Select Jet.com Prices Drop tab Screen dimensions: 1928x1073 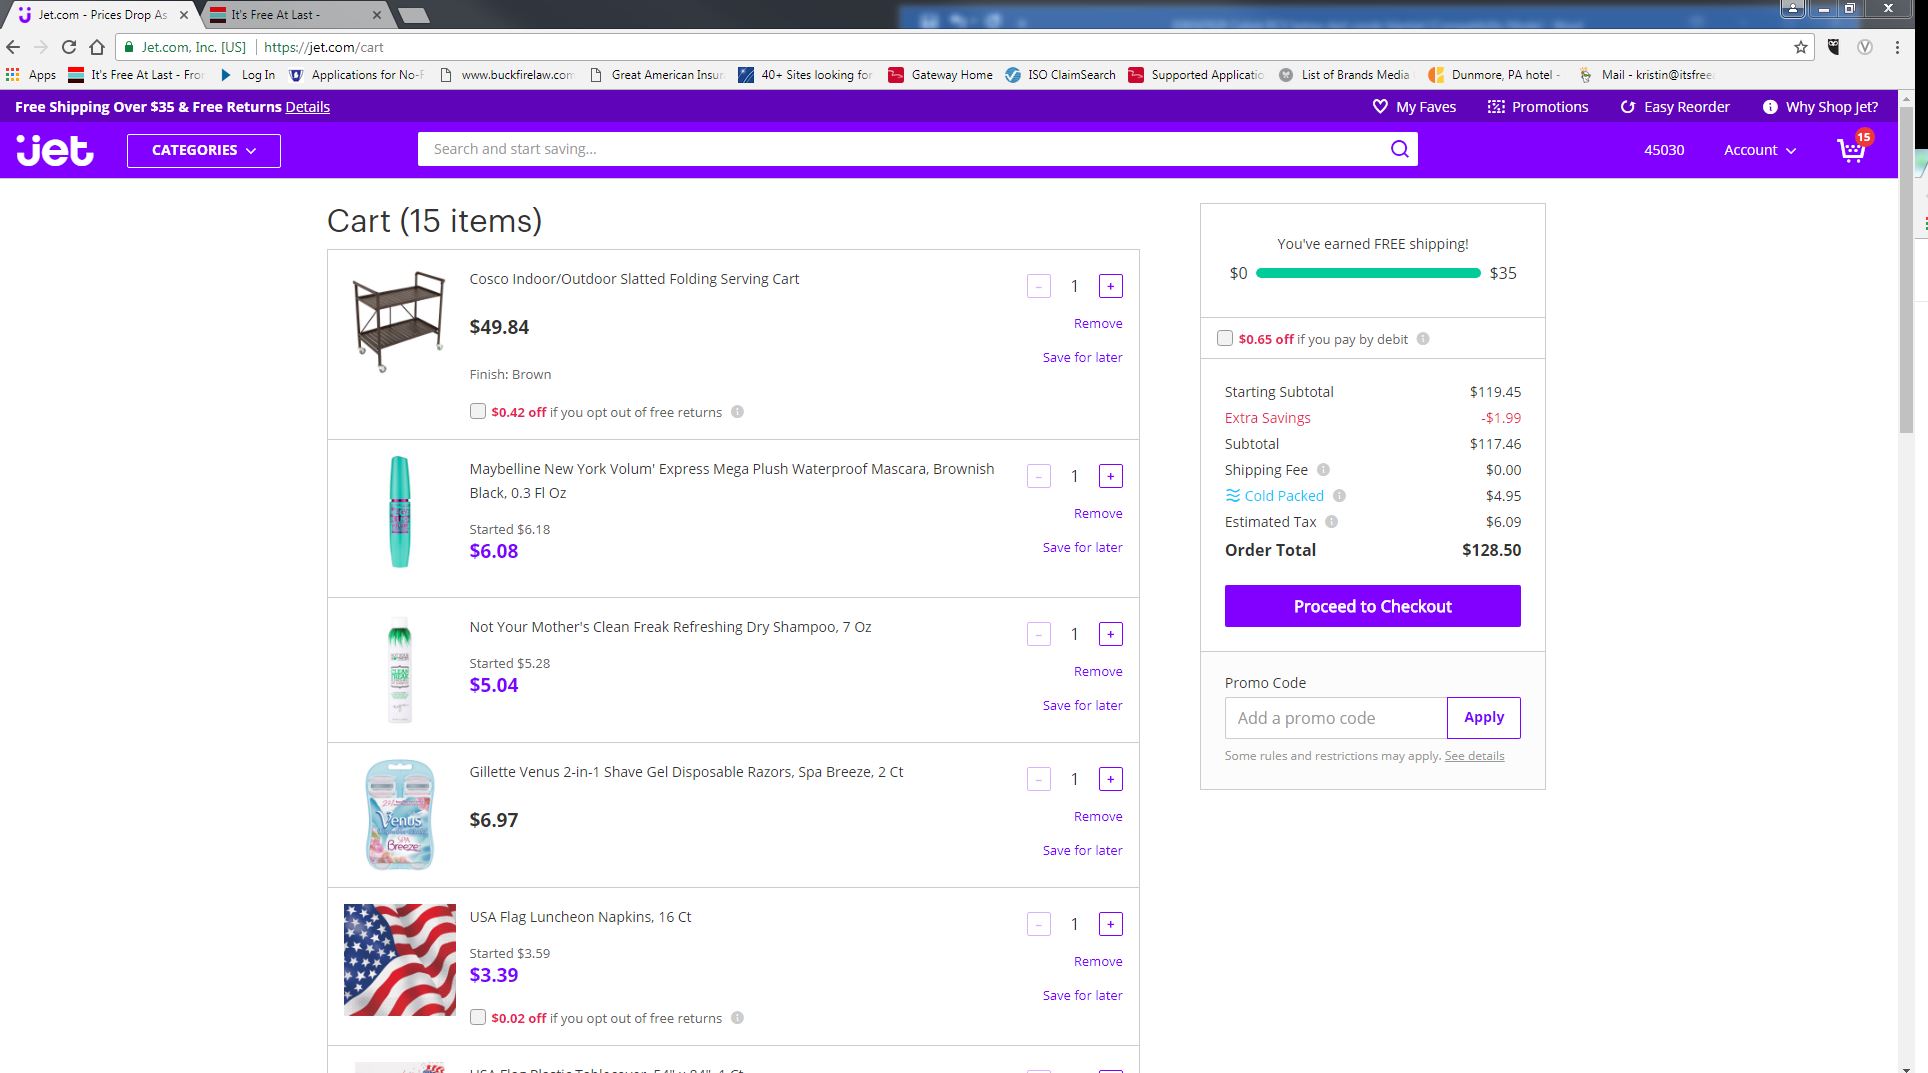pyautogui.click(x=102, y=15)
